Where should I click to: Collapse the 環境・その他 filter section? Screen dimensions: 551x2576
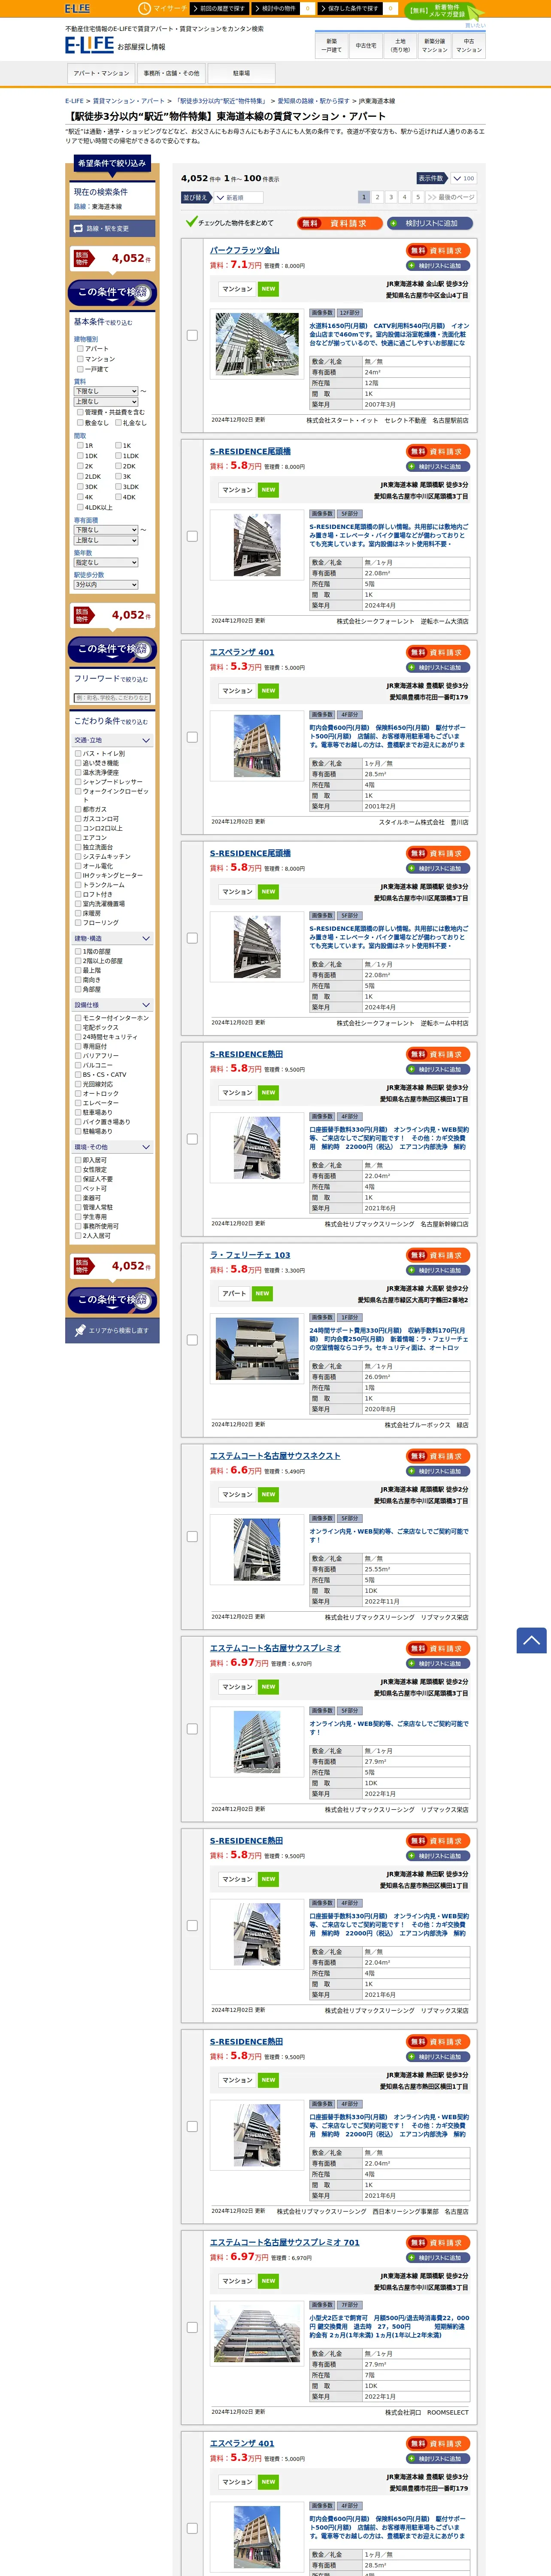112,1147
